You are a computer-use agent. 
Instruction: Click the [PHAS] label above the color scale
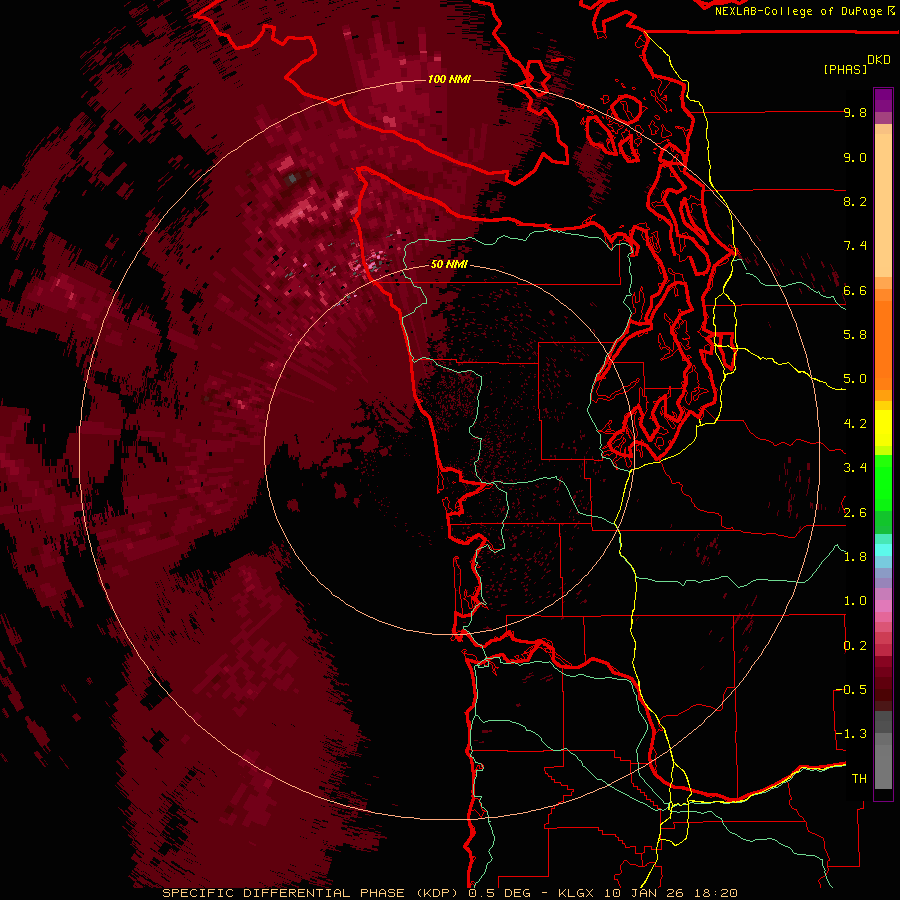point(845,69)
